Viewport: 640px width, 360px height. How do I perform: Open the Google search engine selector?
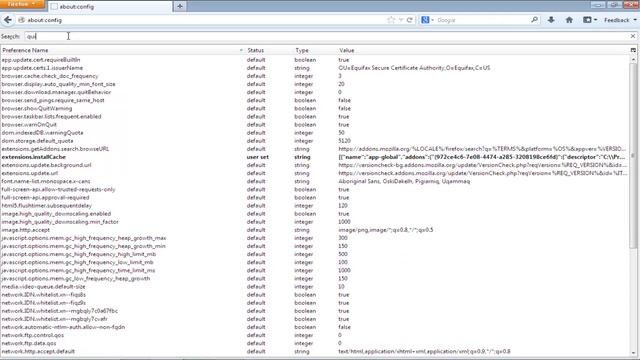(x=427, y=20)
